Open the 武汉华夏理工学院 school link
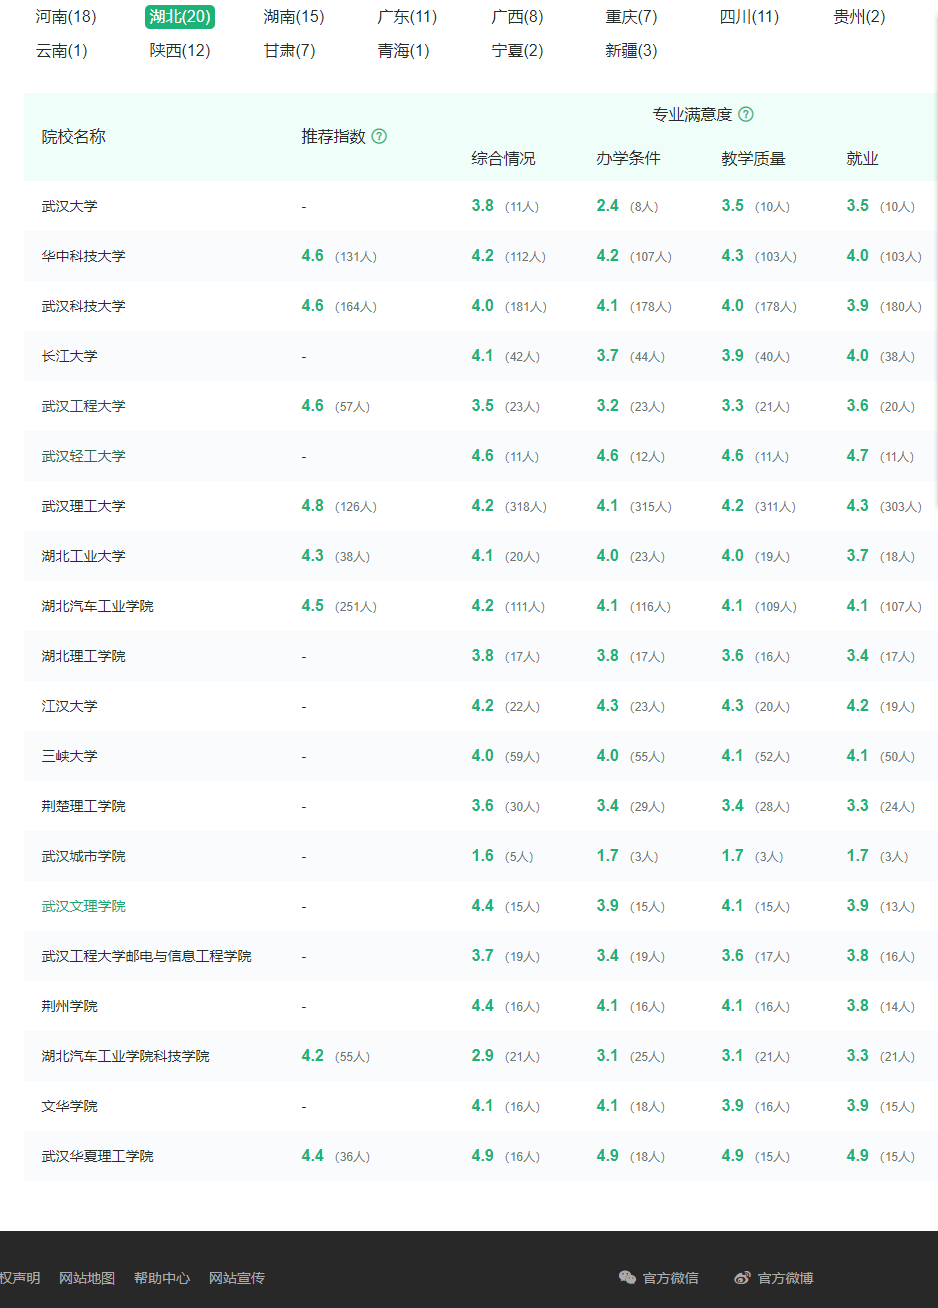The width and height of the screenshot is (938, 1308). click(x=98, y=1156)
